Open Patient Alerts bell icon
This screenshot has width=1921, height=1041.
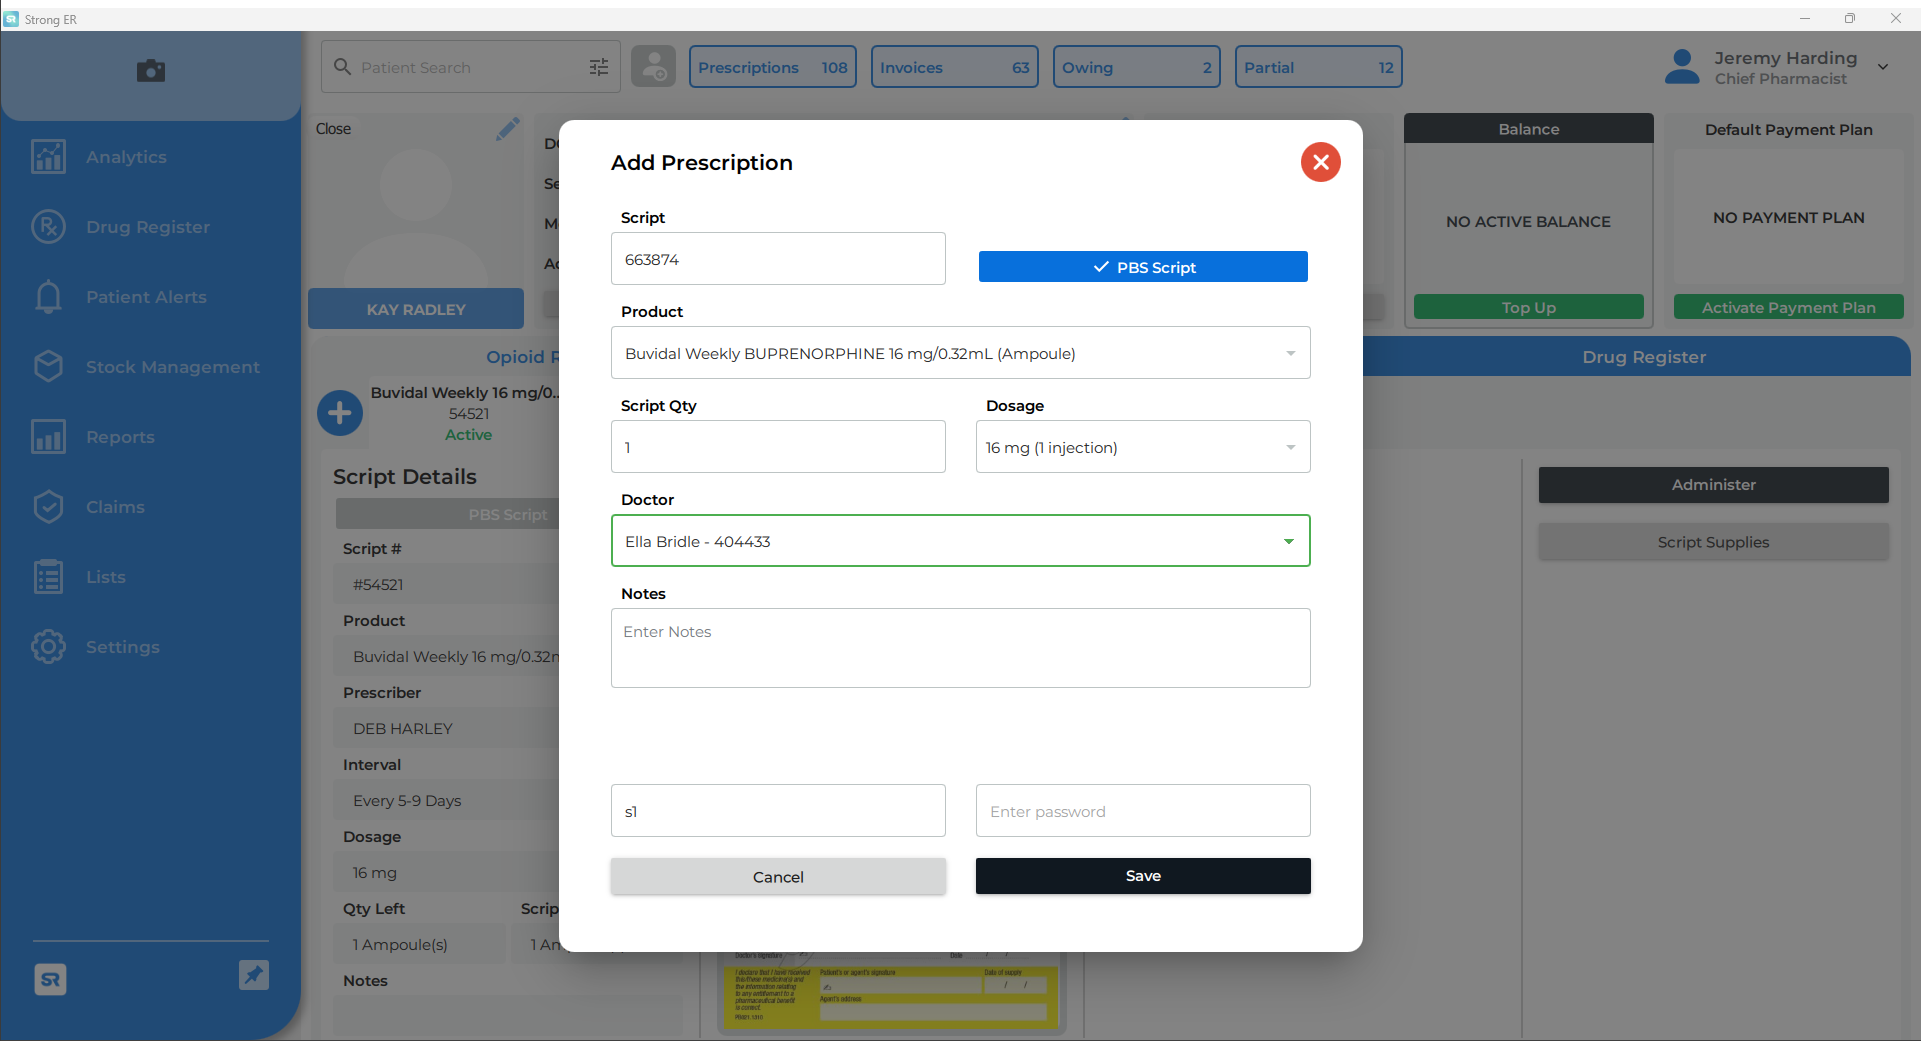tap(48, 297)
